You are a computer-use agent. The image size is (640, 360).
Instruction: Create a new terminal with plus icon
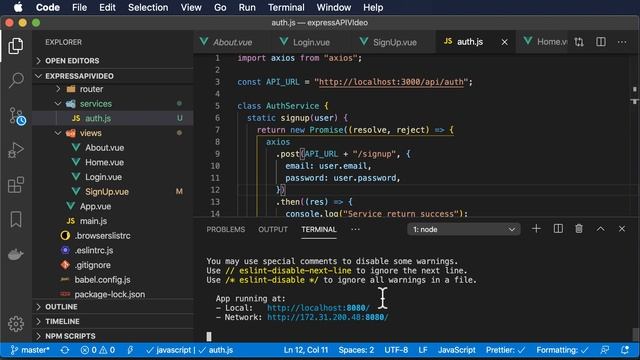(x=536, y=229)
